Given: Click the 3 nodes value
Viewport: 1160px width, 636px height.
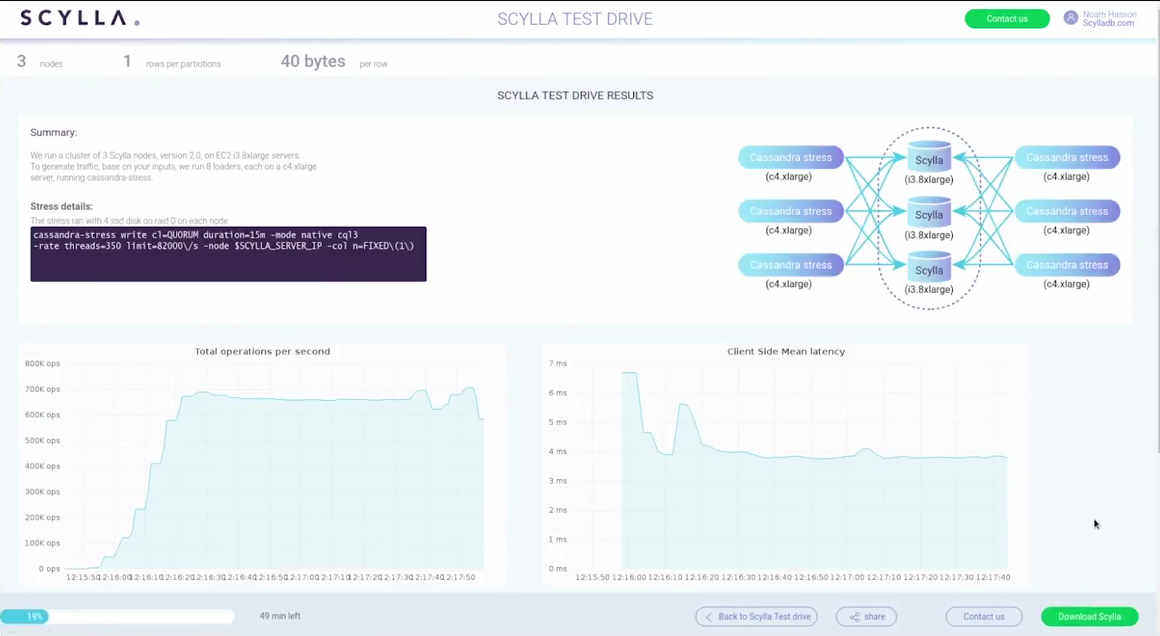Looking at the screenshot, I should [x=22, y=62].
